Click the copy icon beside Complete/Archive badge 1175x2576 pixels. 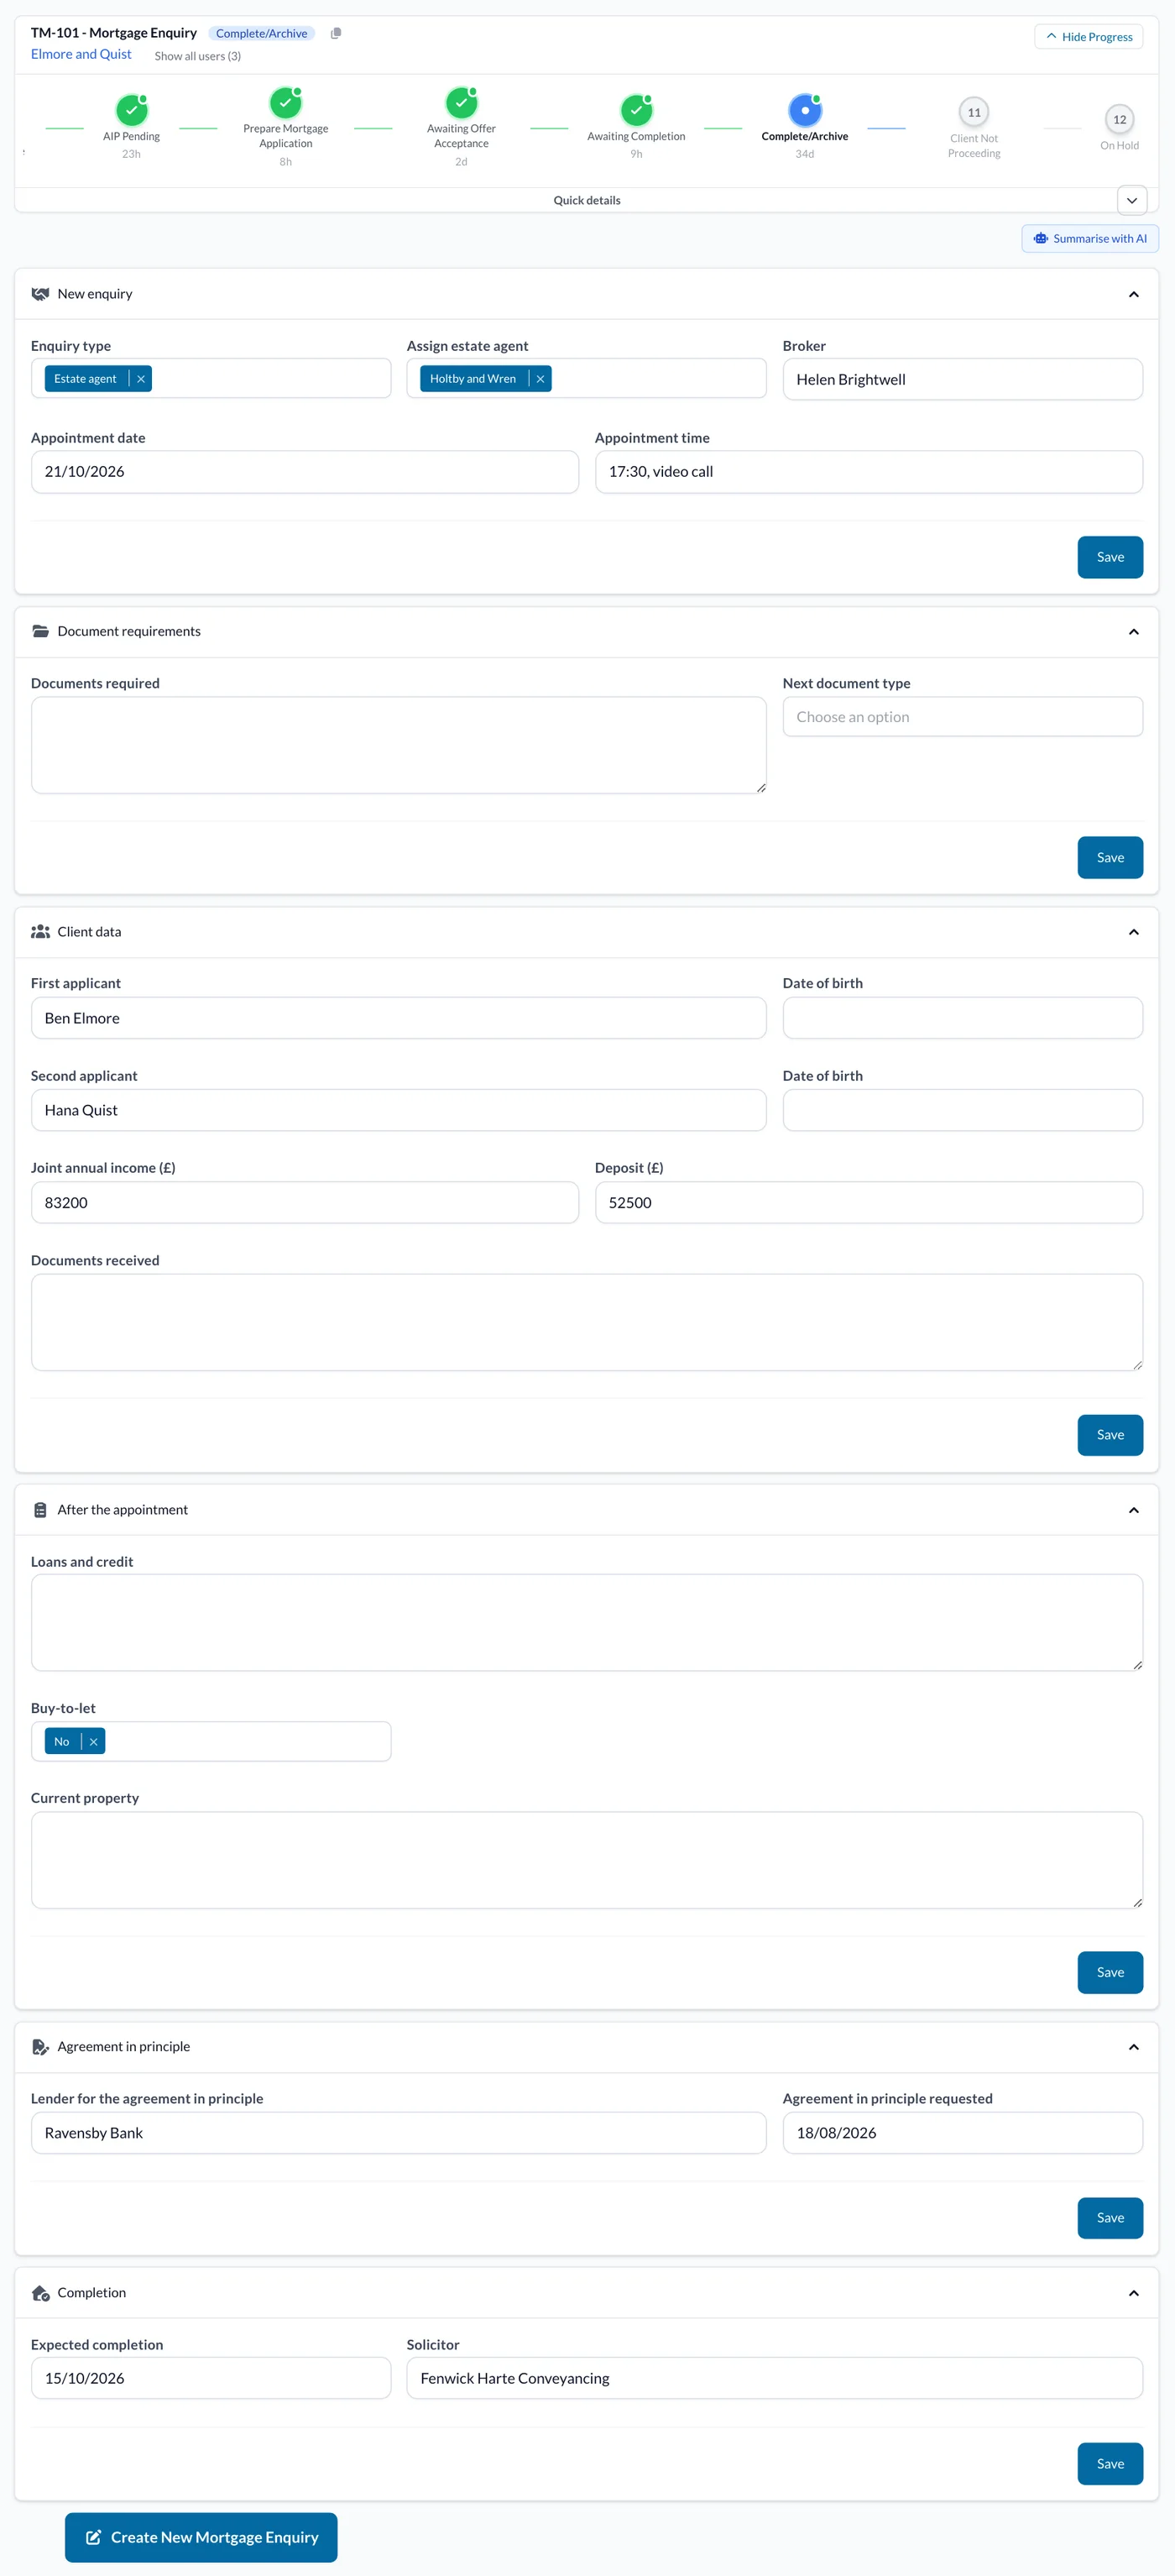click(336, 33)
